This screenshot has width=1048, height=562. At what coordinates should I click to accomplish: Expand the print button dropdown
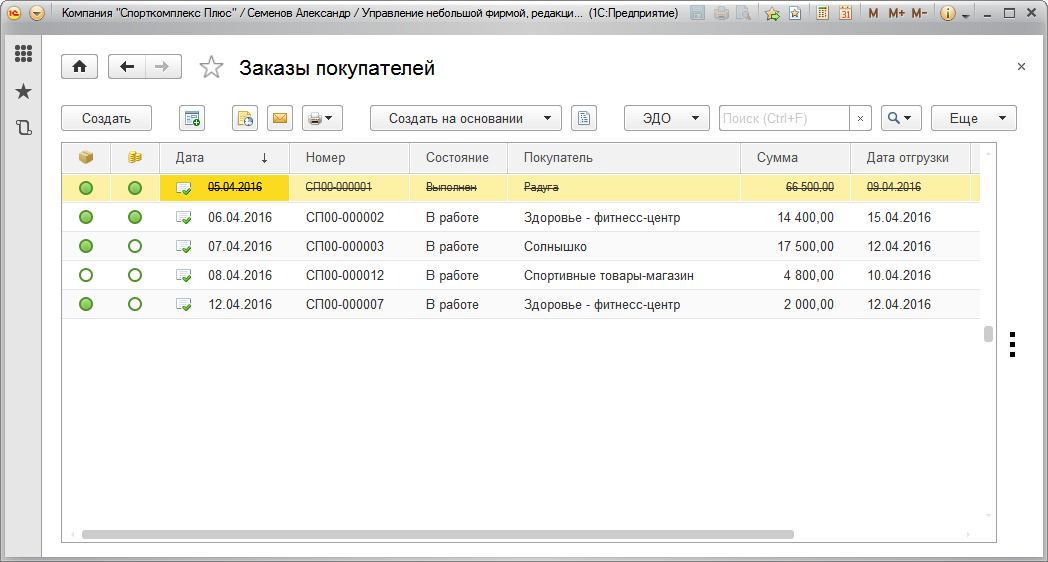click(322, 118)
